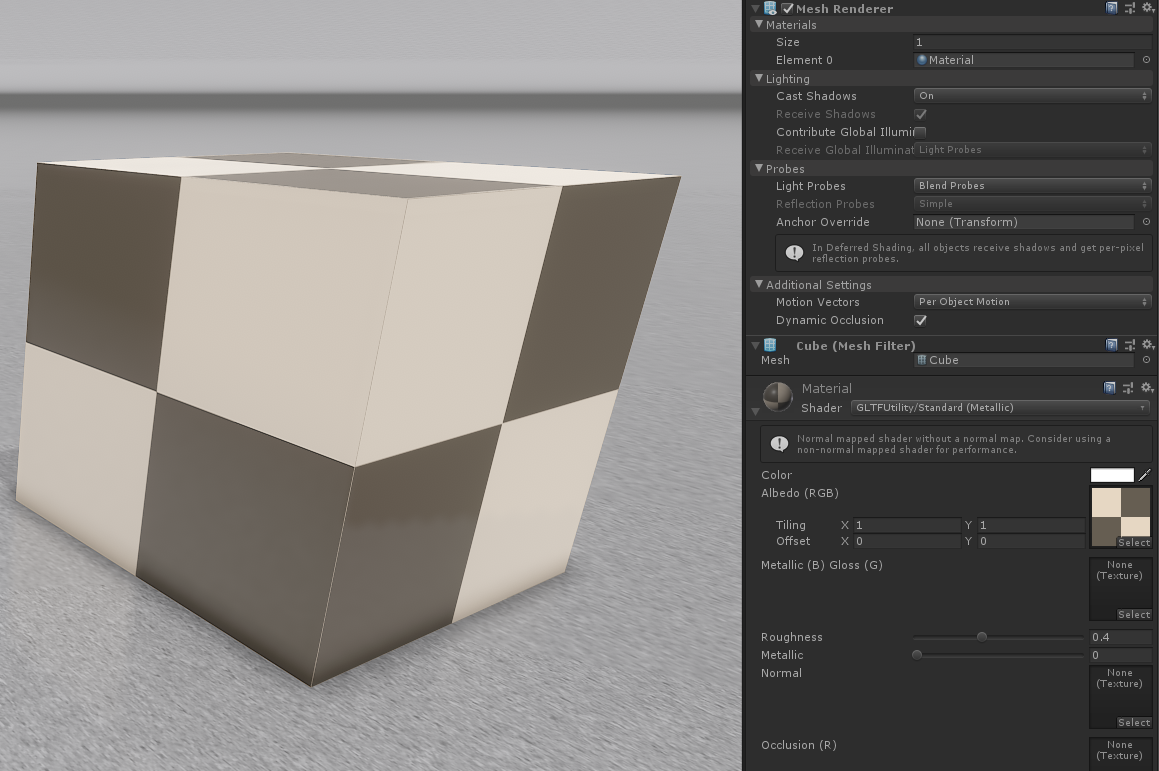Click Select on the Normal texture slot

click(1134, 722)
